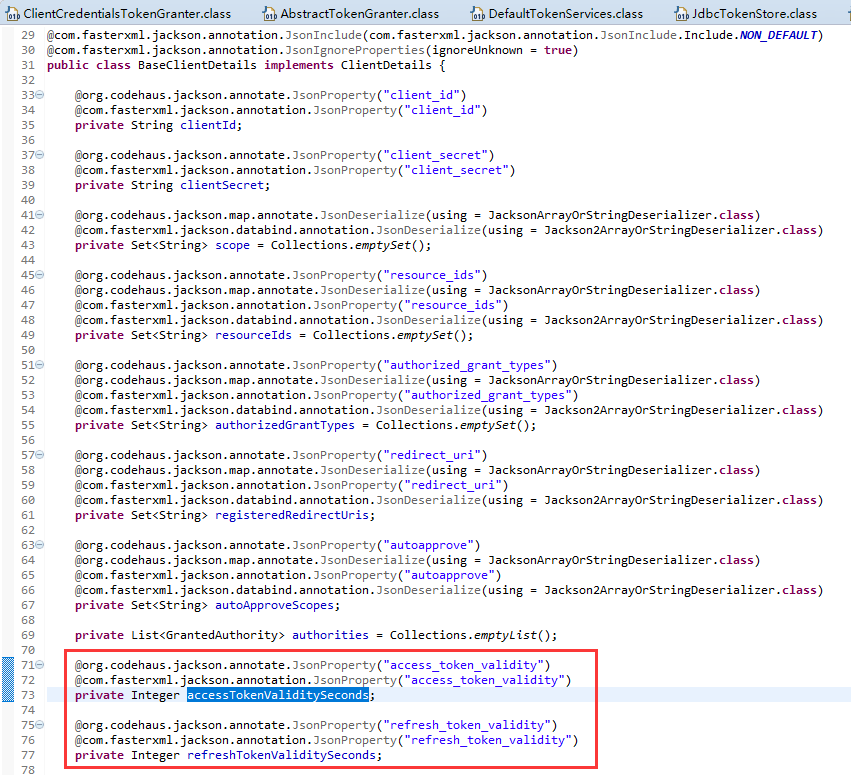The width and height of the screenshot is (851, 775).
Task: Click the JdbcTokenStore class file icon
Action: click(x=681, y=14)
